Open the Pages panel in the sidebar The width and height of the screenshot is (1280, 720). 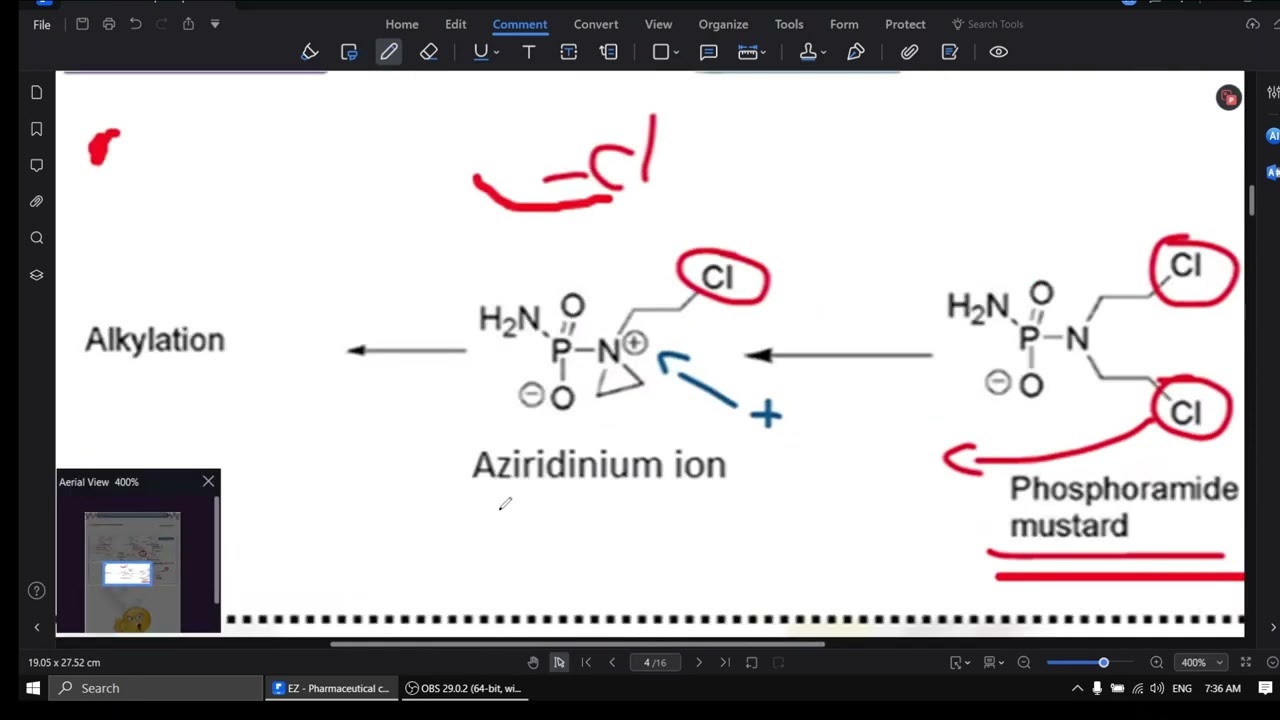pos(37,93)
